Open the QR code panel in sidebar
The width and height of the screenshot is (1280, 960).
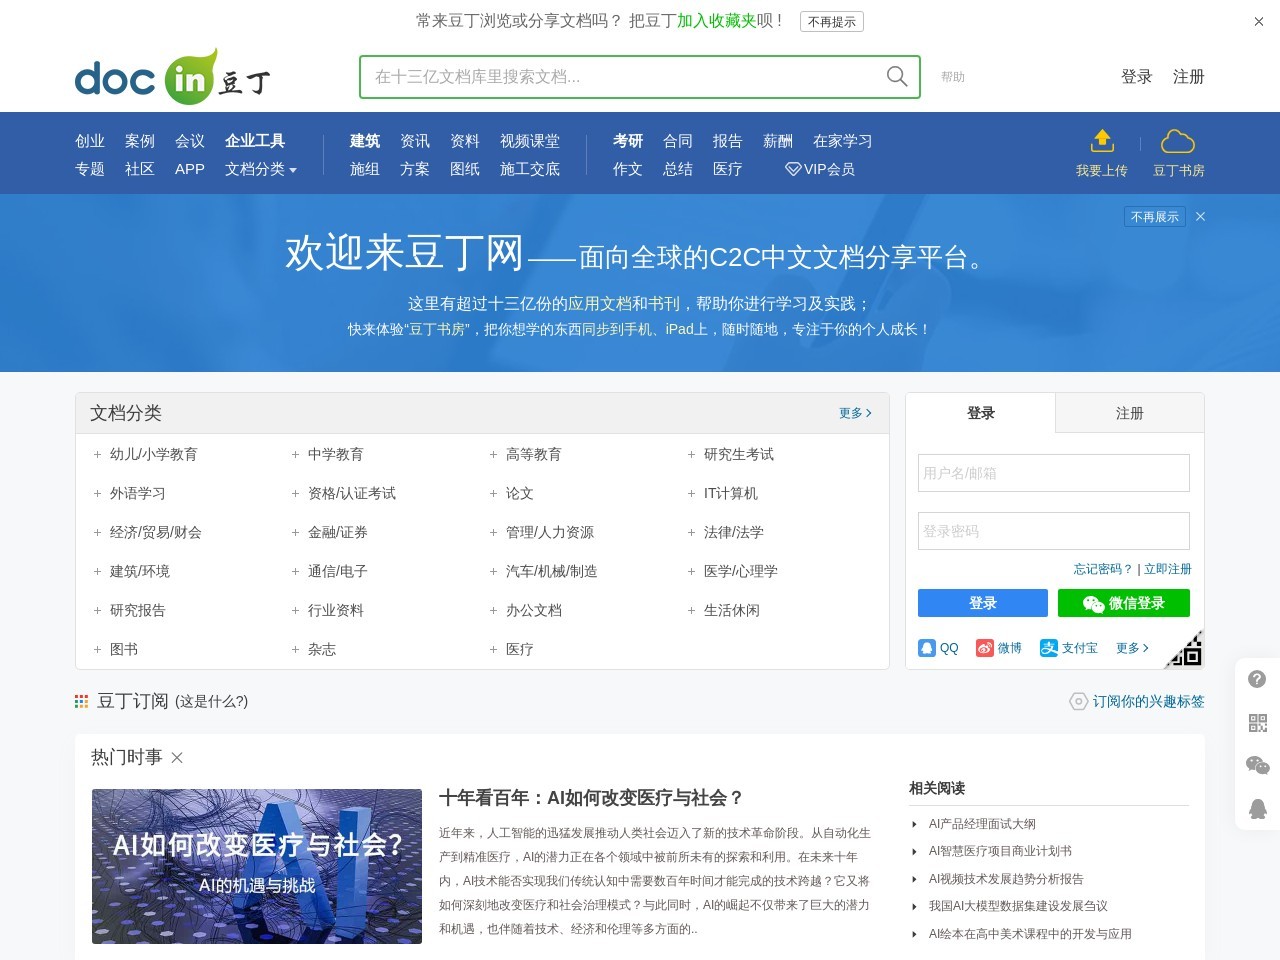(1257, 722)
